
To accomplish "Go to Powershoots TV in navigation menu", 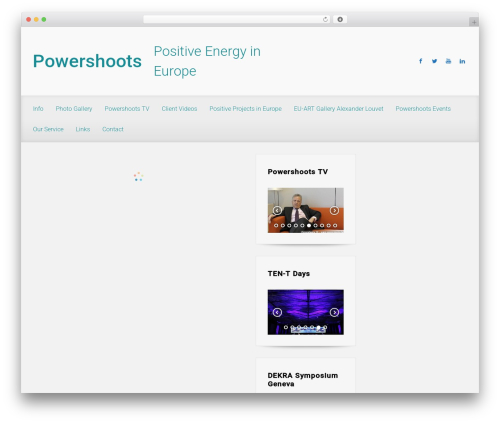I will tap(127, 109).
